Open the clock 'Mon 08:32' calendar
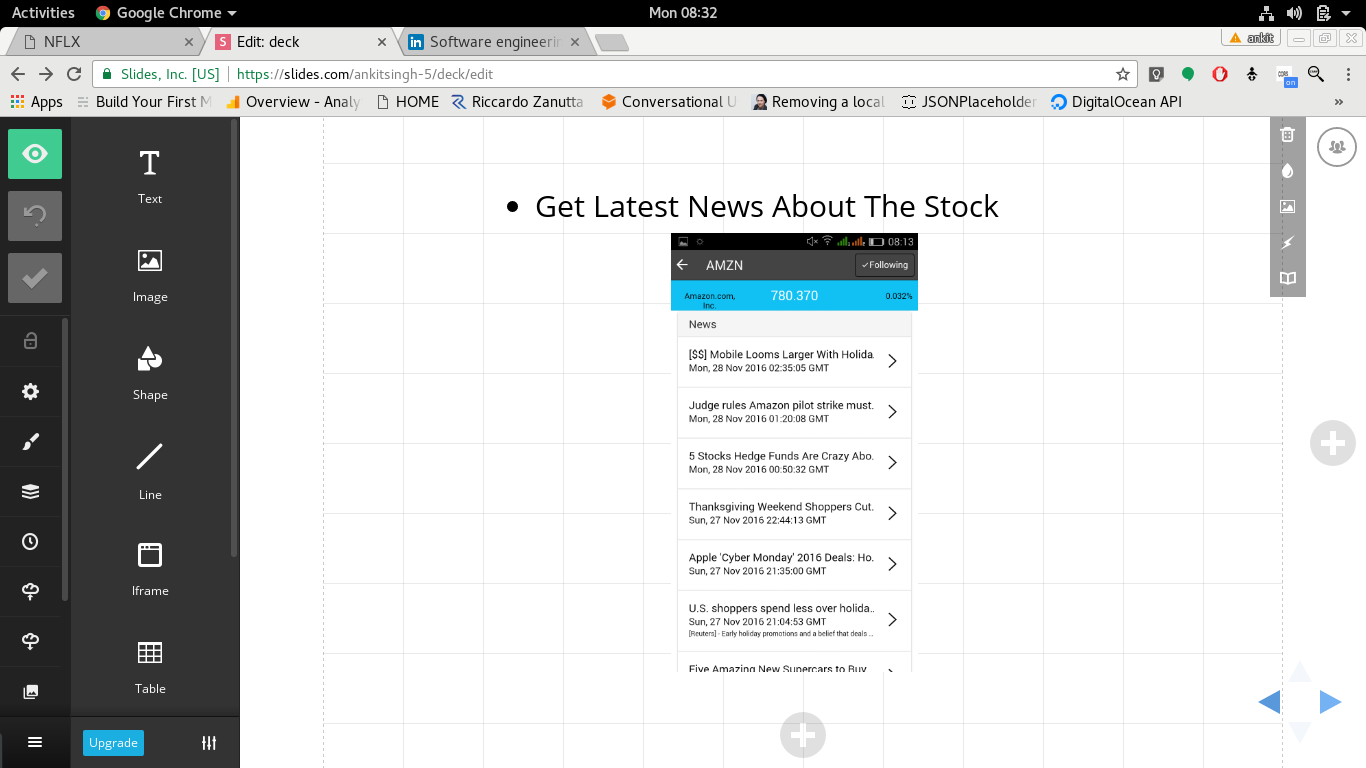Screen dimensions: 1366x768 (x=683, y=13)
